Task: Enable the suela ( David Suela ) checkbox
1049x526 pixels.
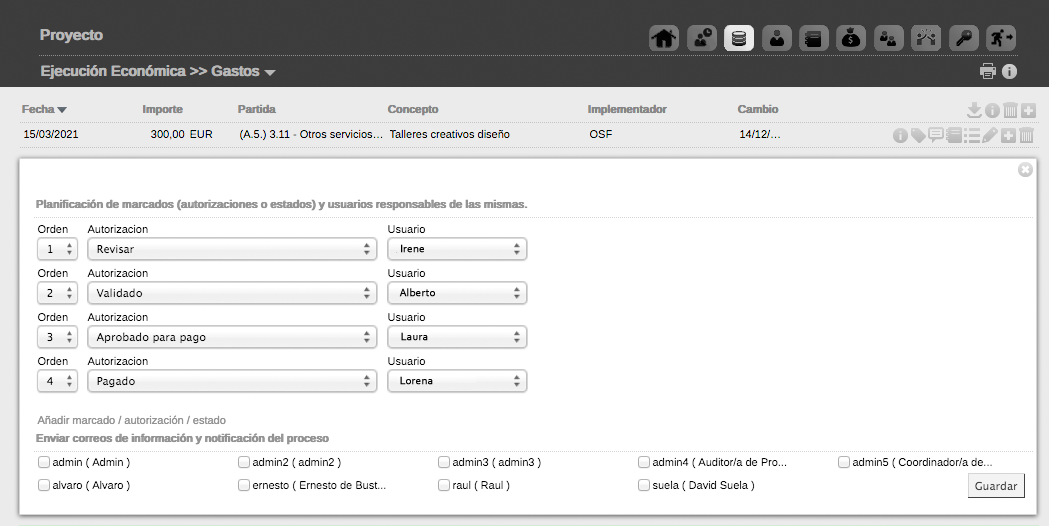Action: coord(644,485)
